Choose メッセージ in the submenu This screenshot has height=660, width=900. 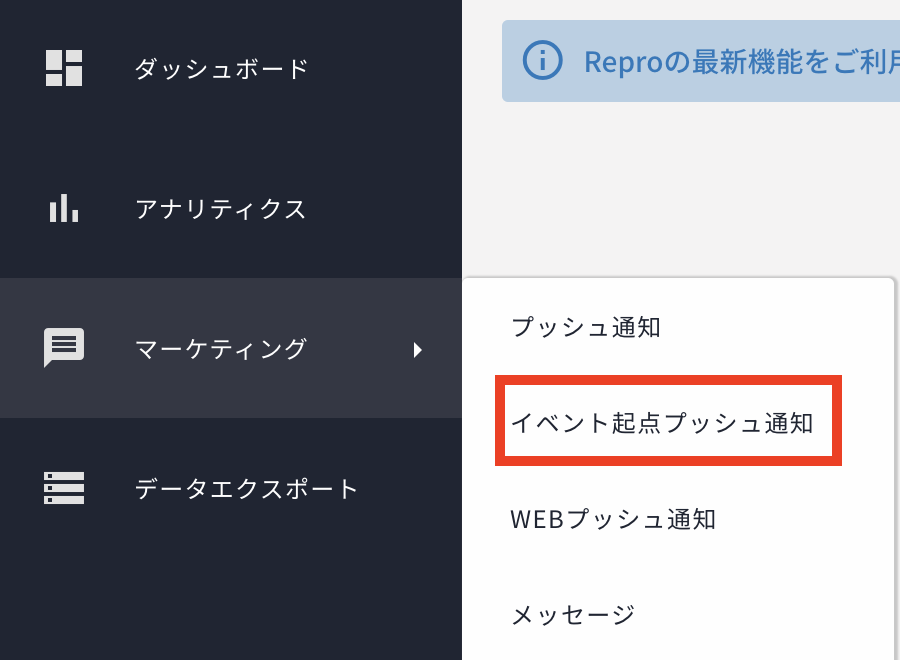(573, 614)
